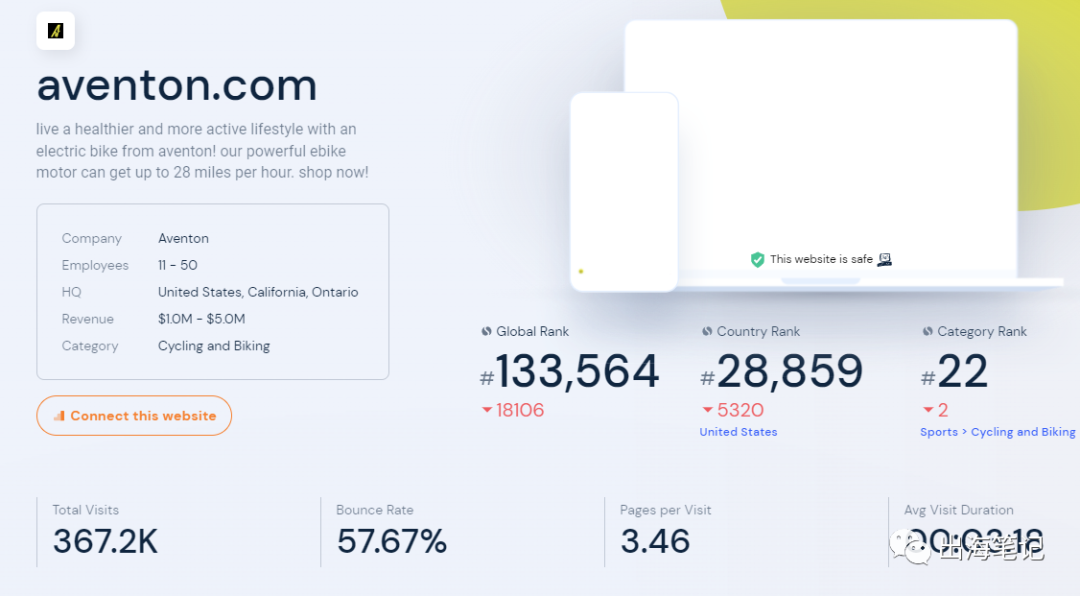Click the Global Rank globe icon
1080x596 pixels.
486,331
